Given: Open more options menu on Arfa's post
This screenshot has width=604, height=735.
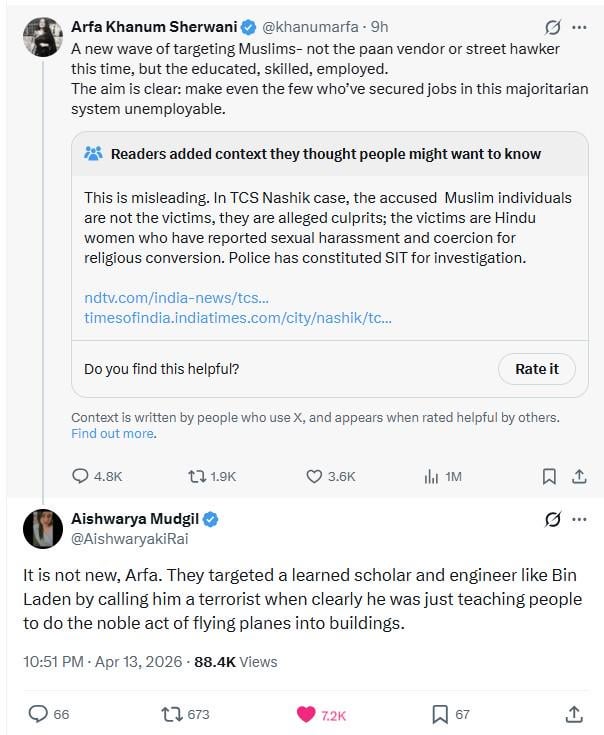Looking at the screenshot, I should coord(580,27).
